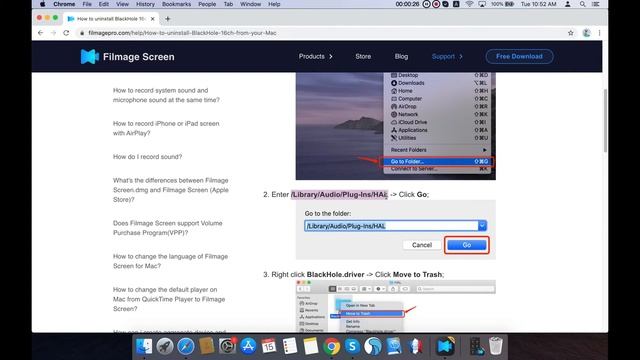
Task: Open 'How to record system sound and microphone' article
Action: pos(166,95)
